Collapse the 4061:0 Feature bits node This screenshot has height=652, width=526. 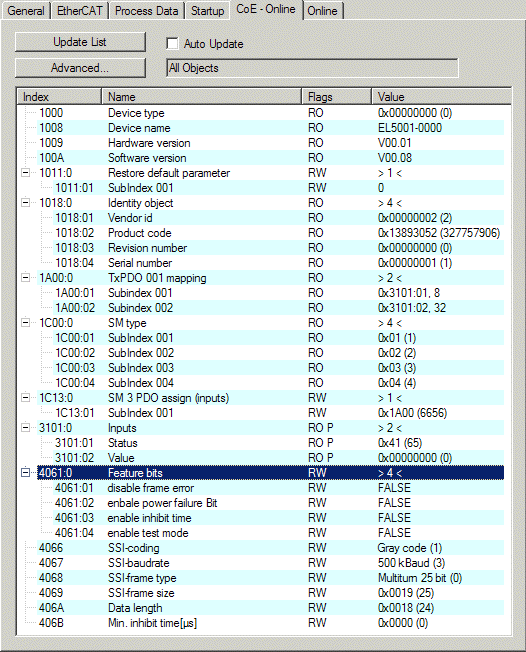tap(25, 472)
